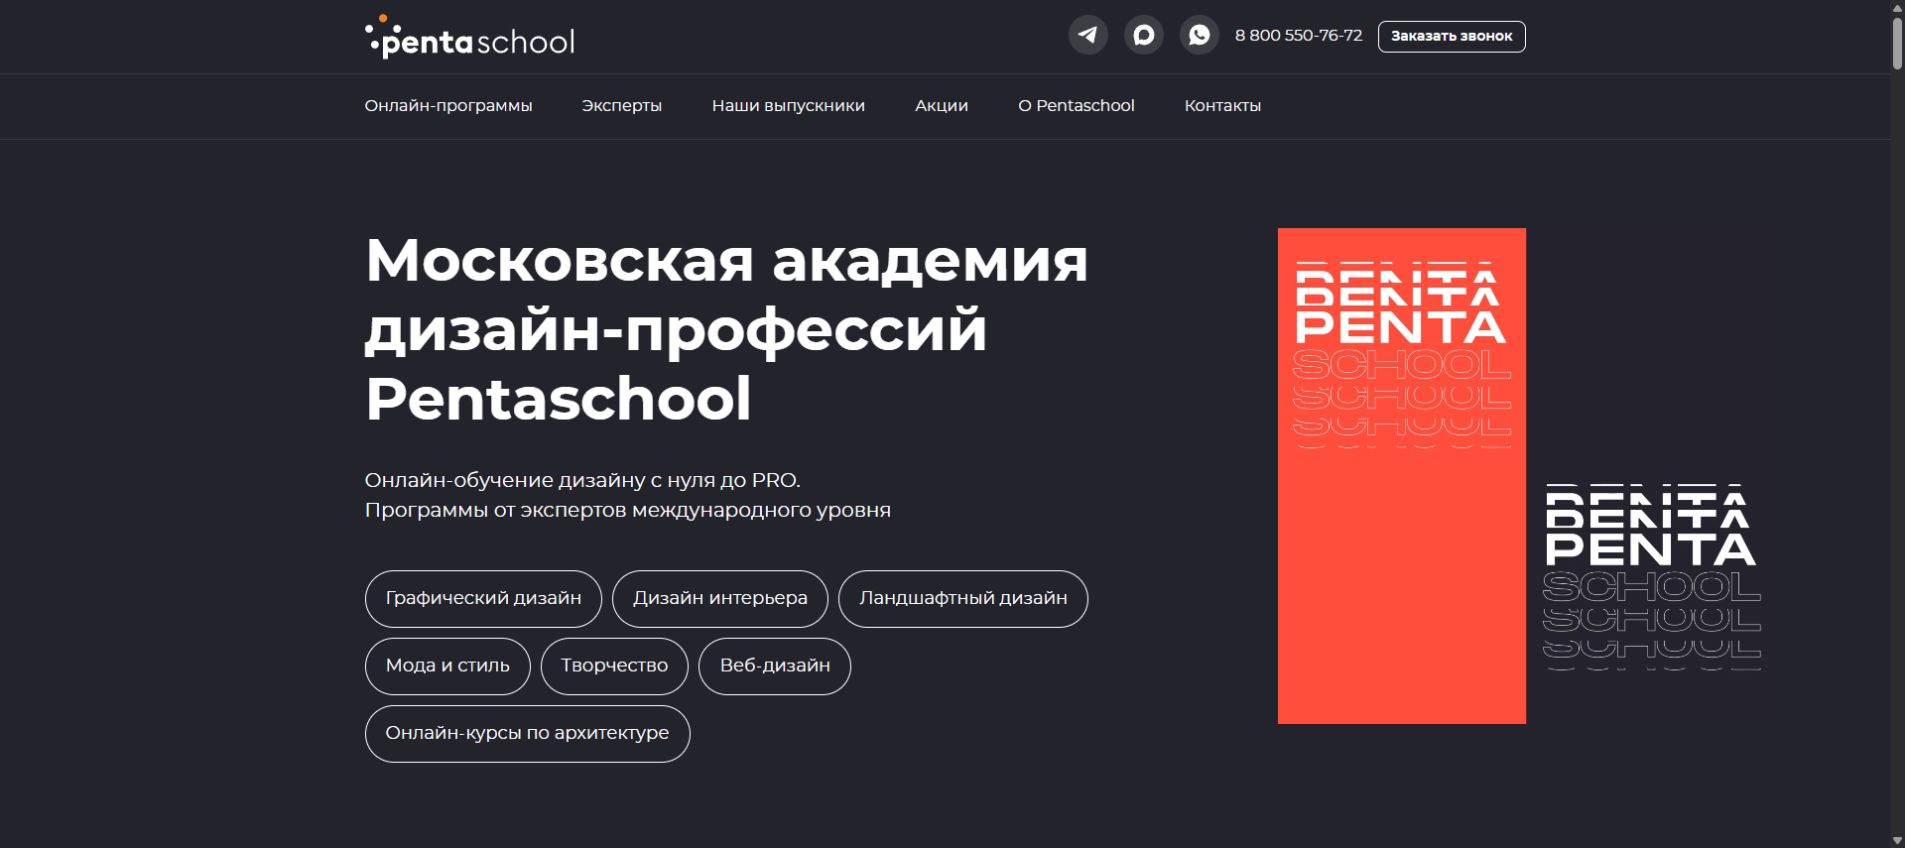Select the Ландшафтный дизайн category
Image resolution: width=1905 pixels, height=848 pixels.
(x=963, y=598)
